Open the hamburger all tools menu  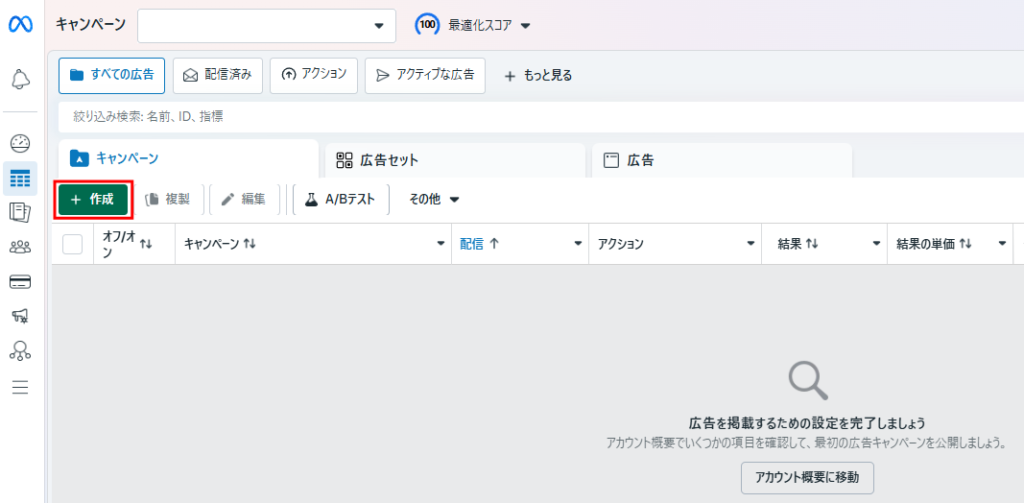tap(20, 387)
